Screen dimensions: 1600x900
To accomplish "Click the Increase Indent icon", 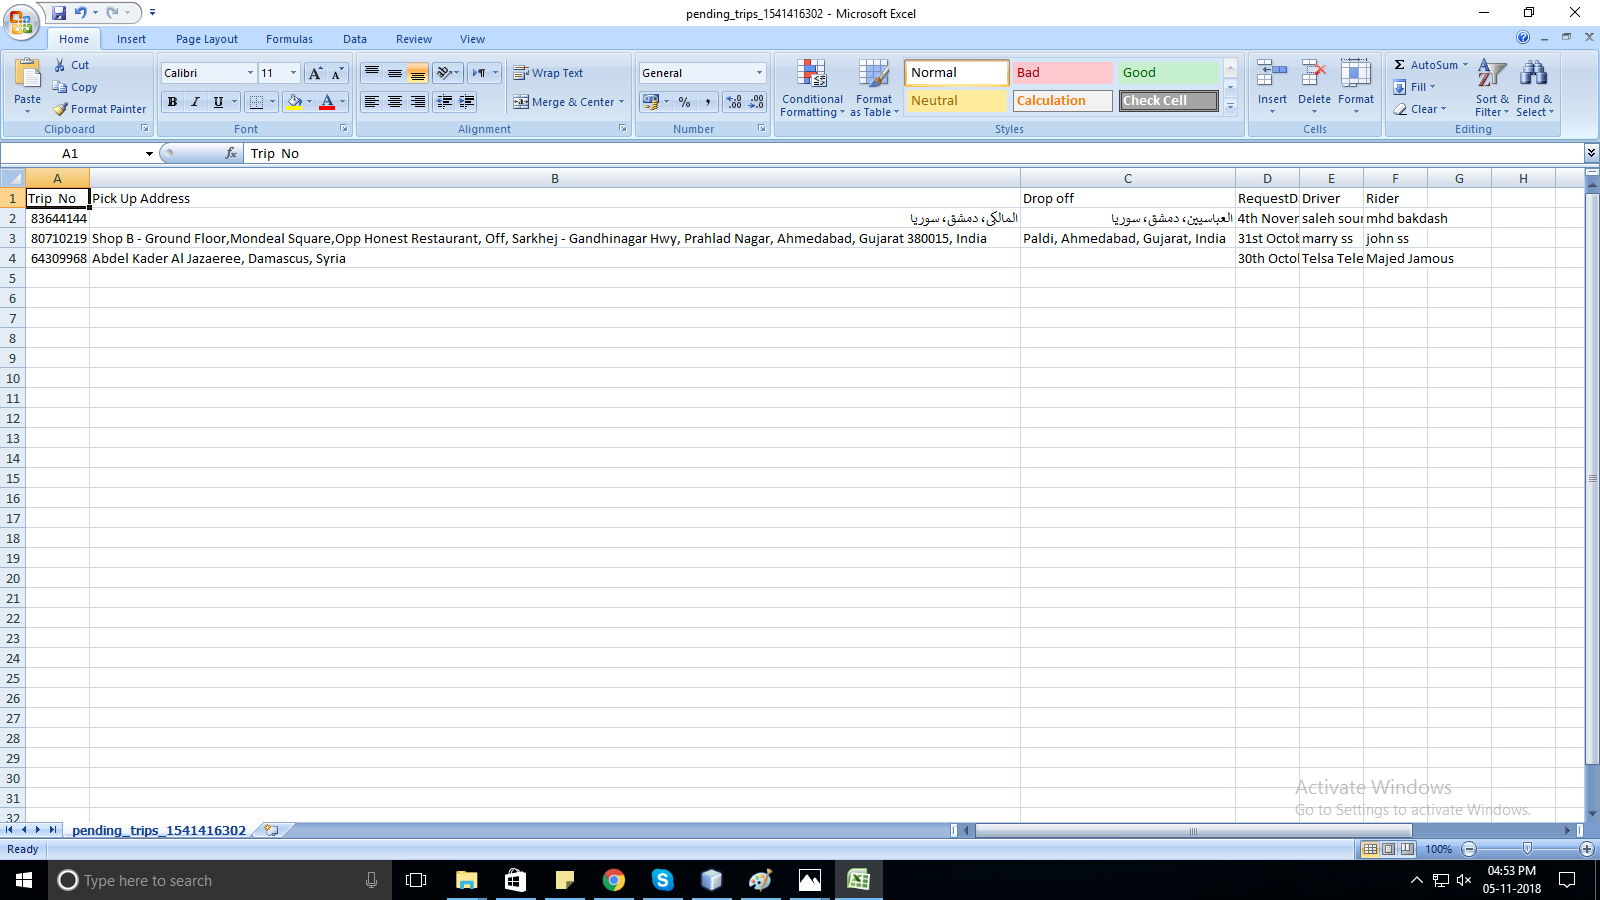I will [x=467, y=102].
